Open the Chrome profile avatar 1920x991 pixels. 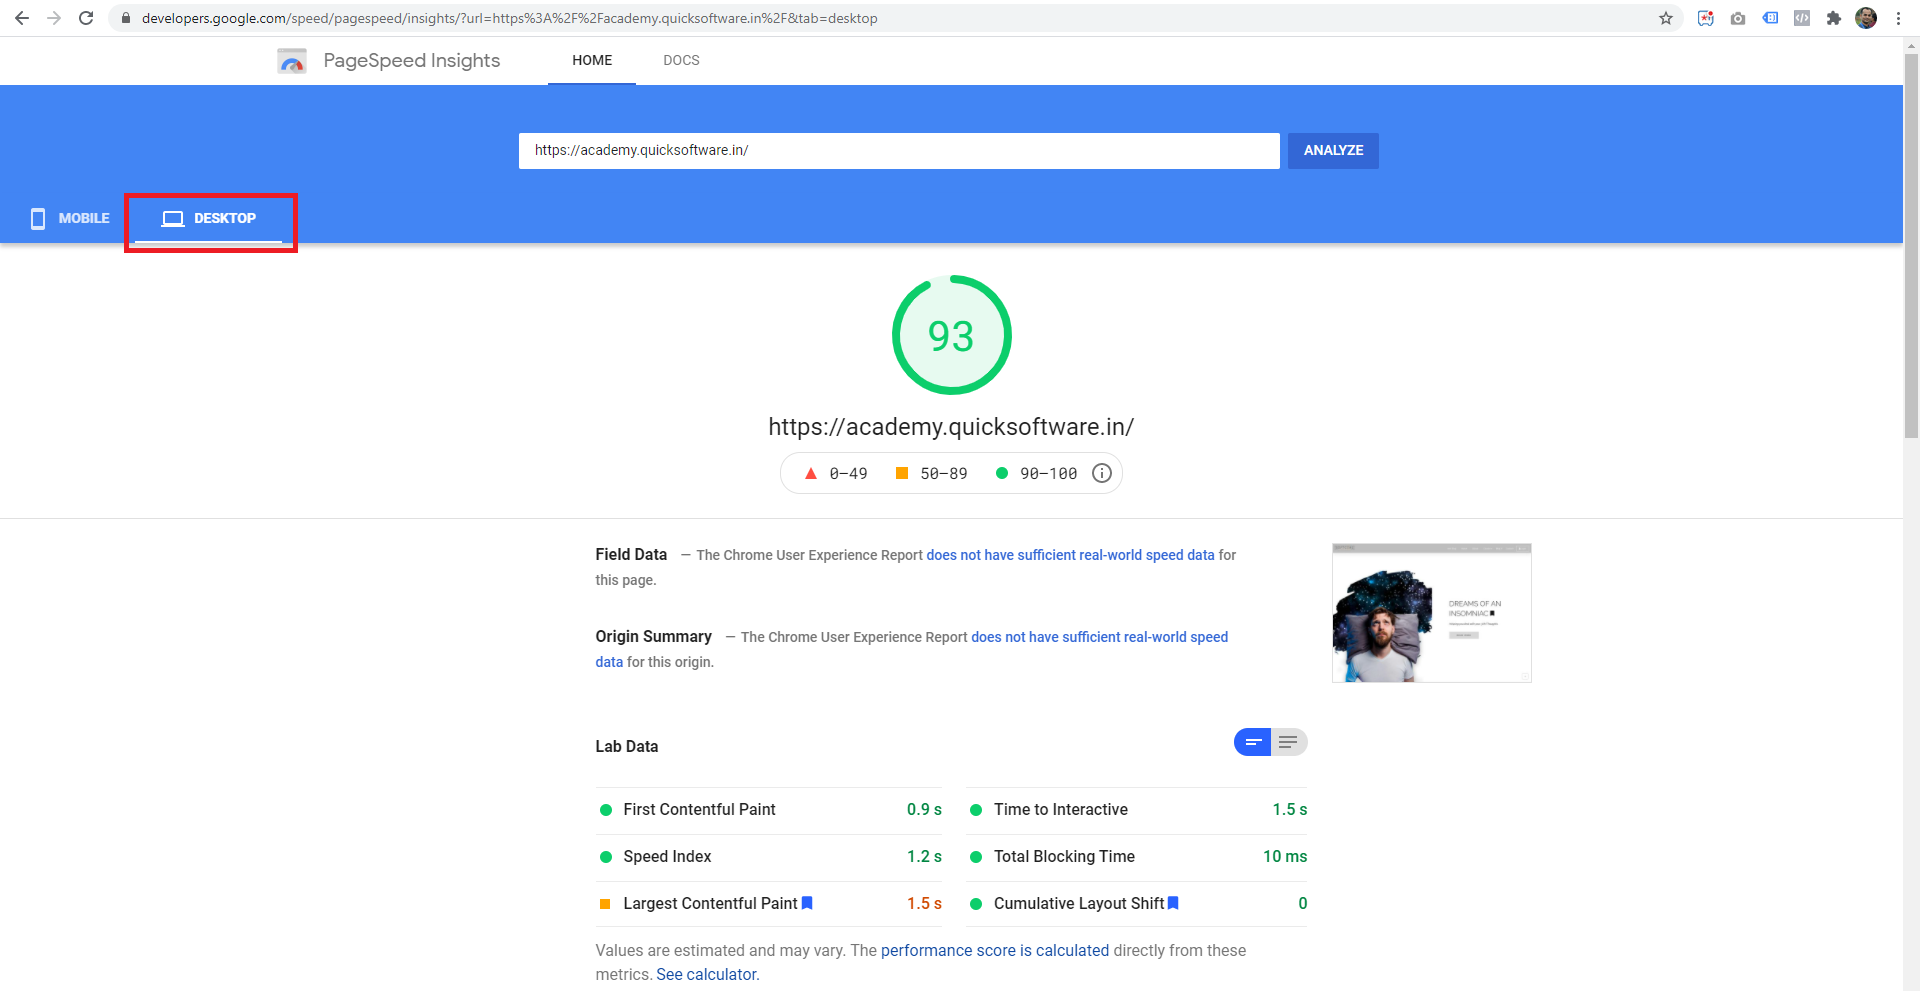(x=1866, y=18)
